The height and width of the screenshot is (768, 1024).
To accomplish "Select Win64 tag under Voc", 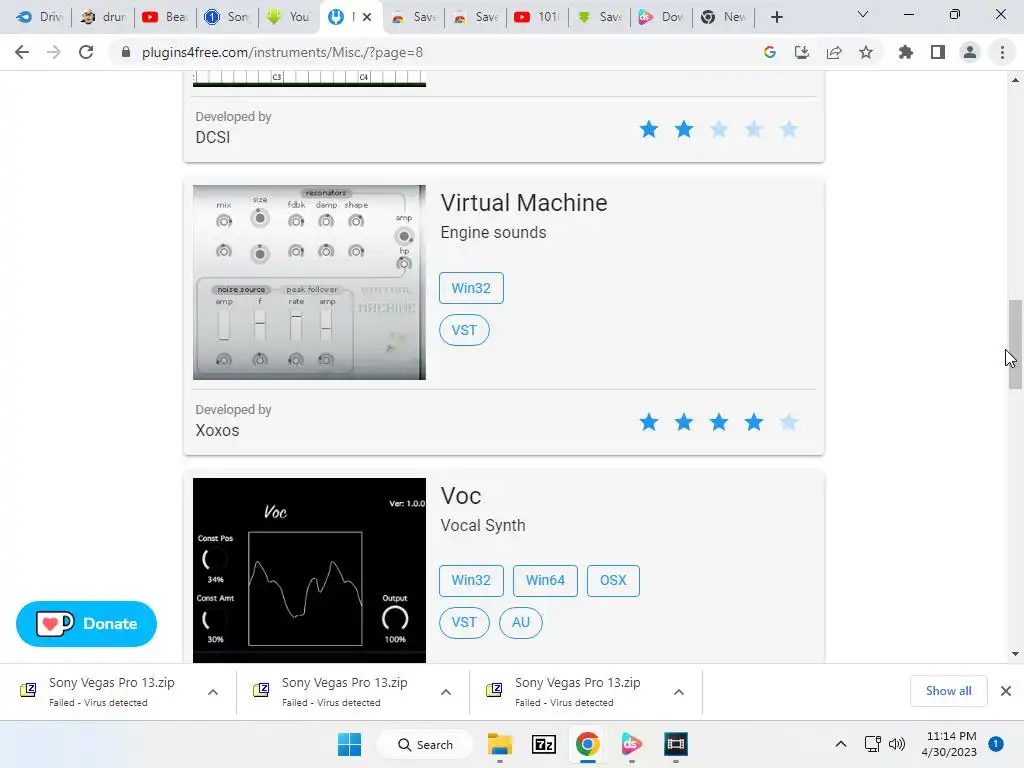I will (x=545, y=581).
